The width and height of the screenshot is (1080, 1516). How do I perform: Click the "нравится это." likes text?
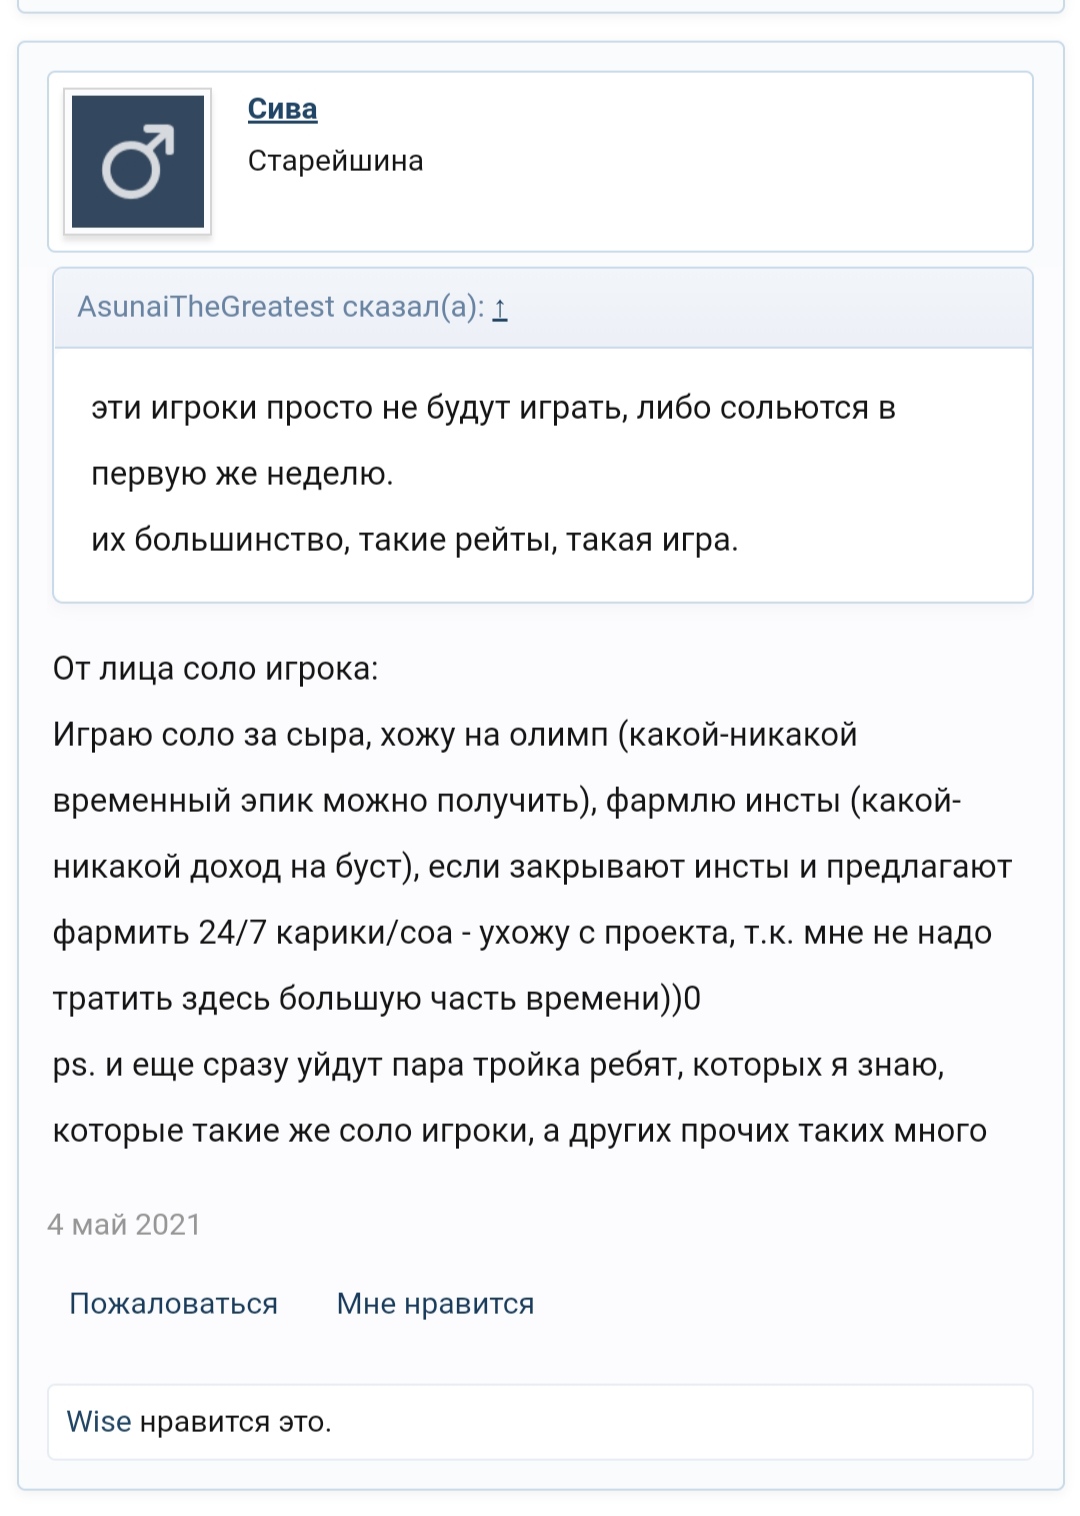pyautogui.click(x=235, y=1421)
